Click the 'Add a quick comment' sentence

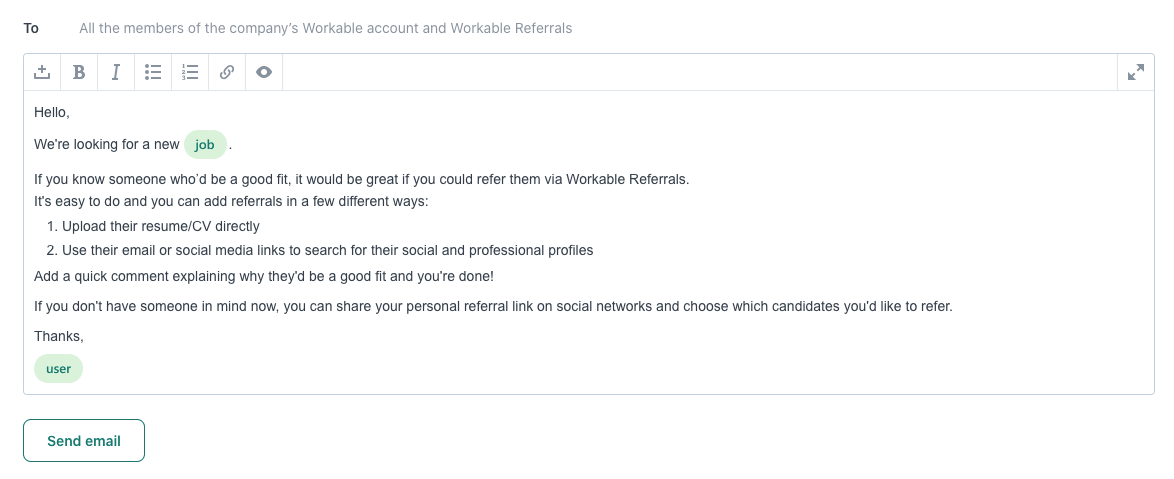click(x=264, y=276)
